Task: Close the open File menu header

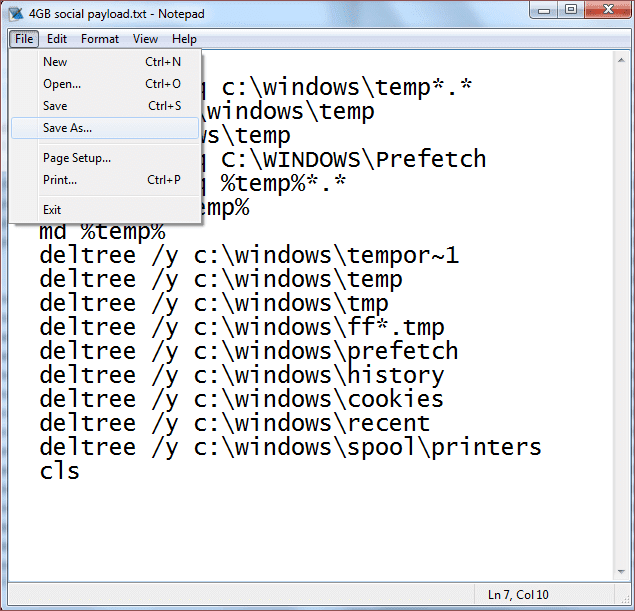Action: [x=24, y=39]
